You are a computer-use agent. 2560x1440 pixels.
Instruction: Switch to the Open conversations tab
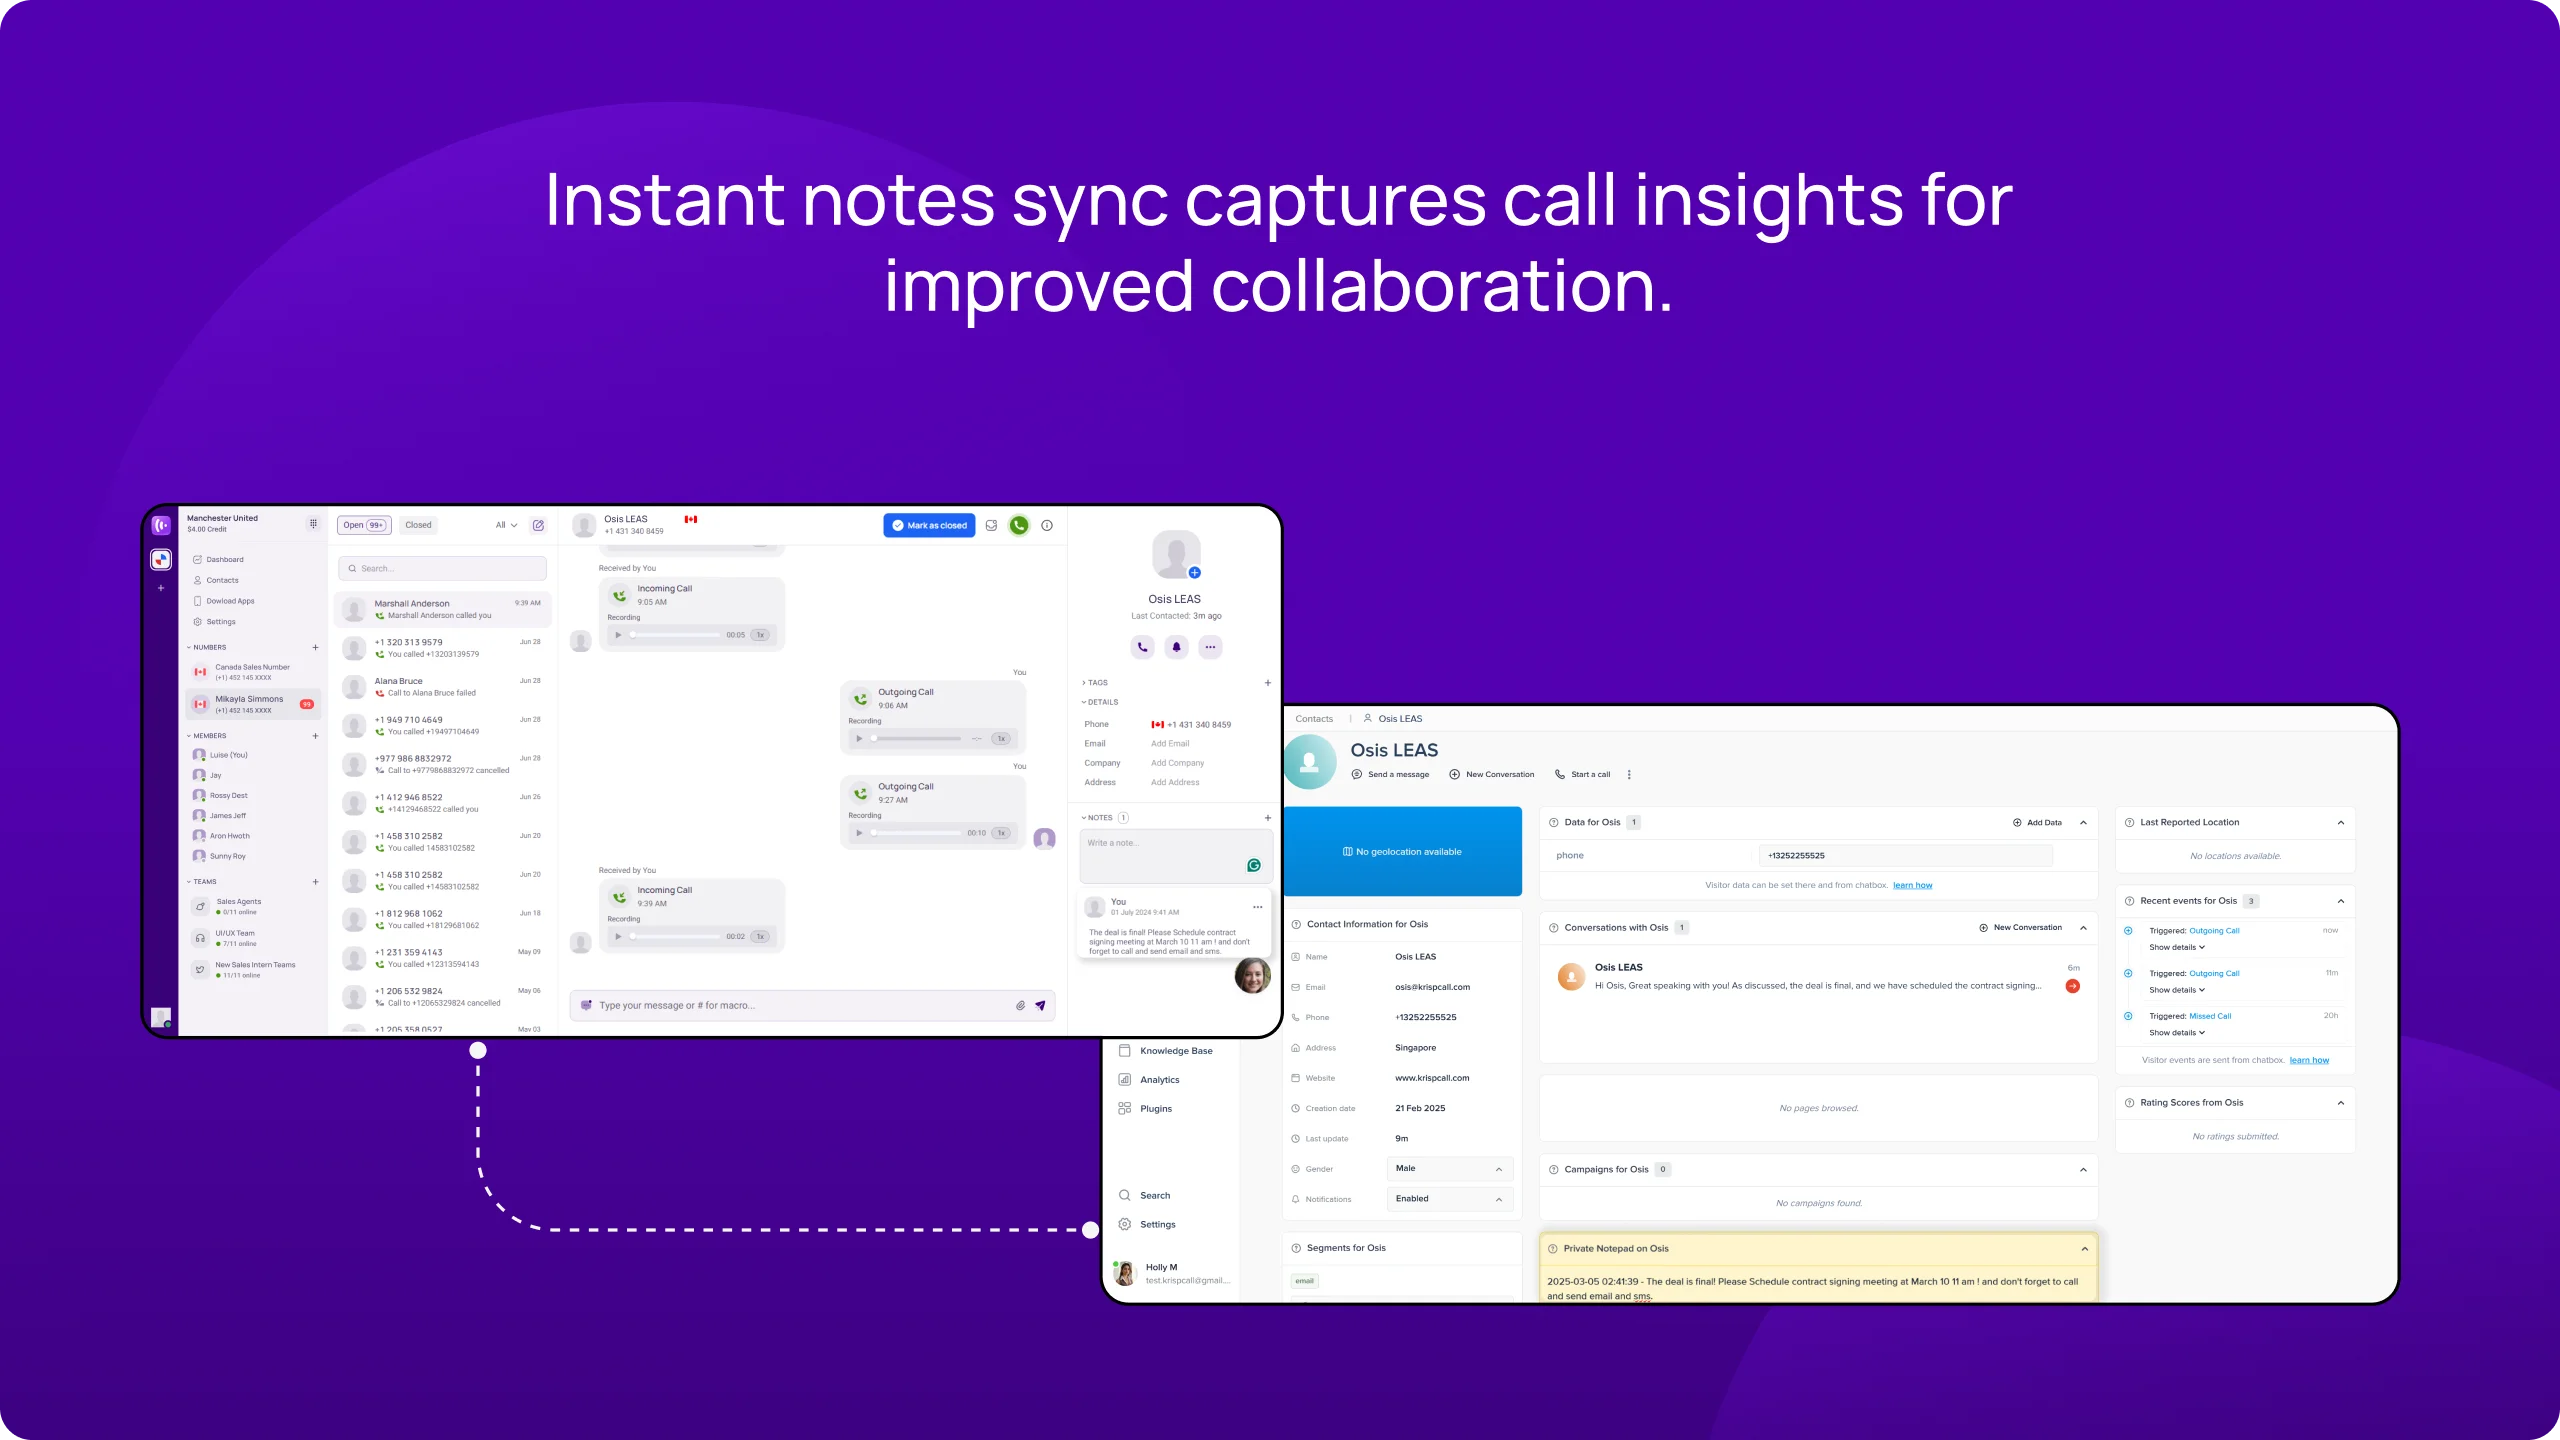click(364, 525)
